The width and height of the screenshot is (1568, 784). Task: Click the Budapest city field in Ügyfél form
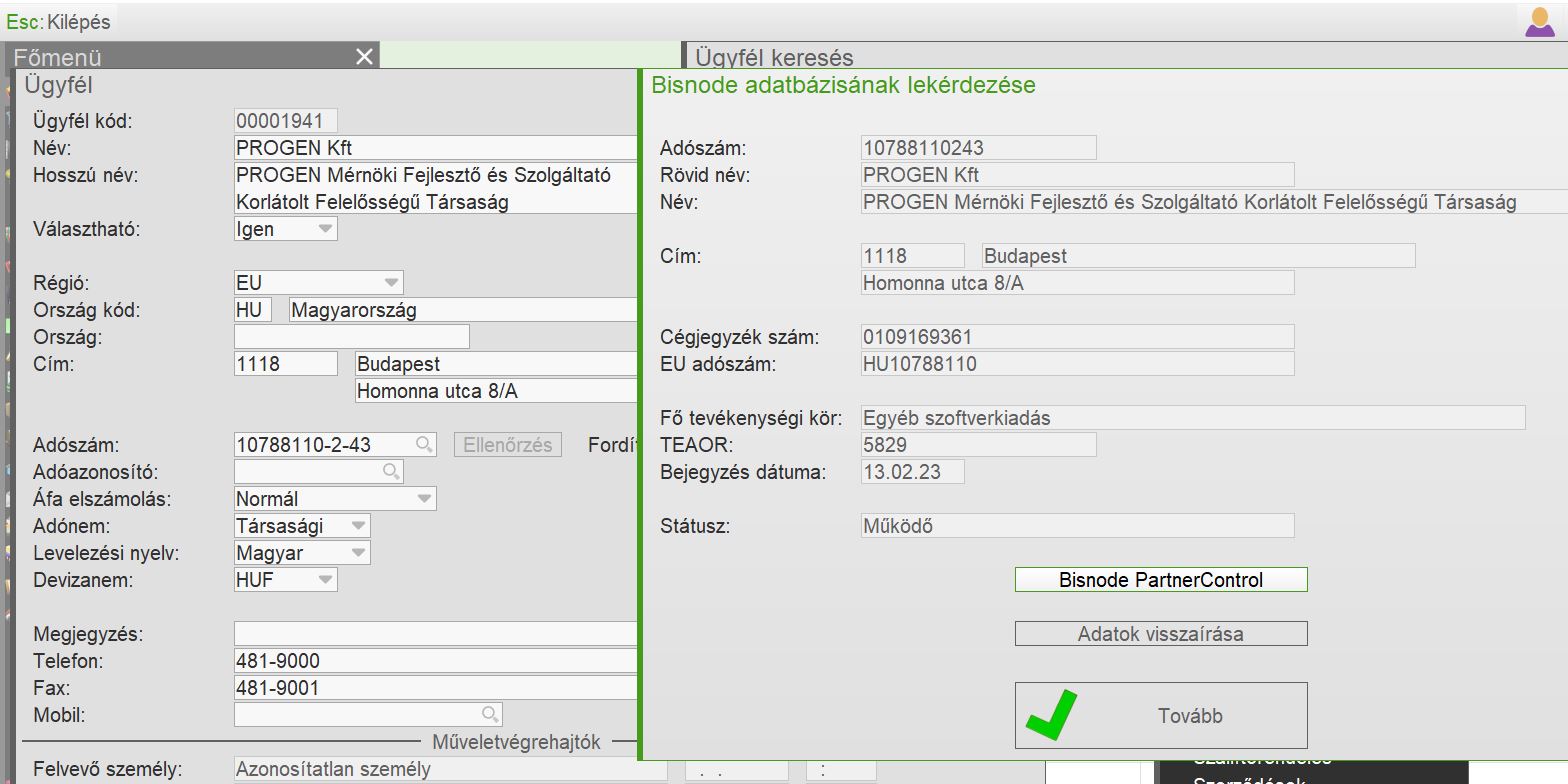point(497,364)
